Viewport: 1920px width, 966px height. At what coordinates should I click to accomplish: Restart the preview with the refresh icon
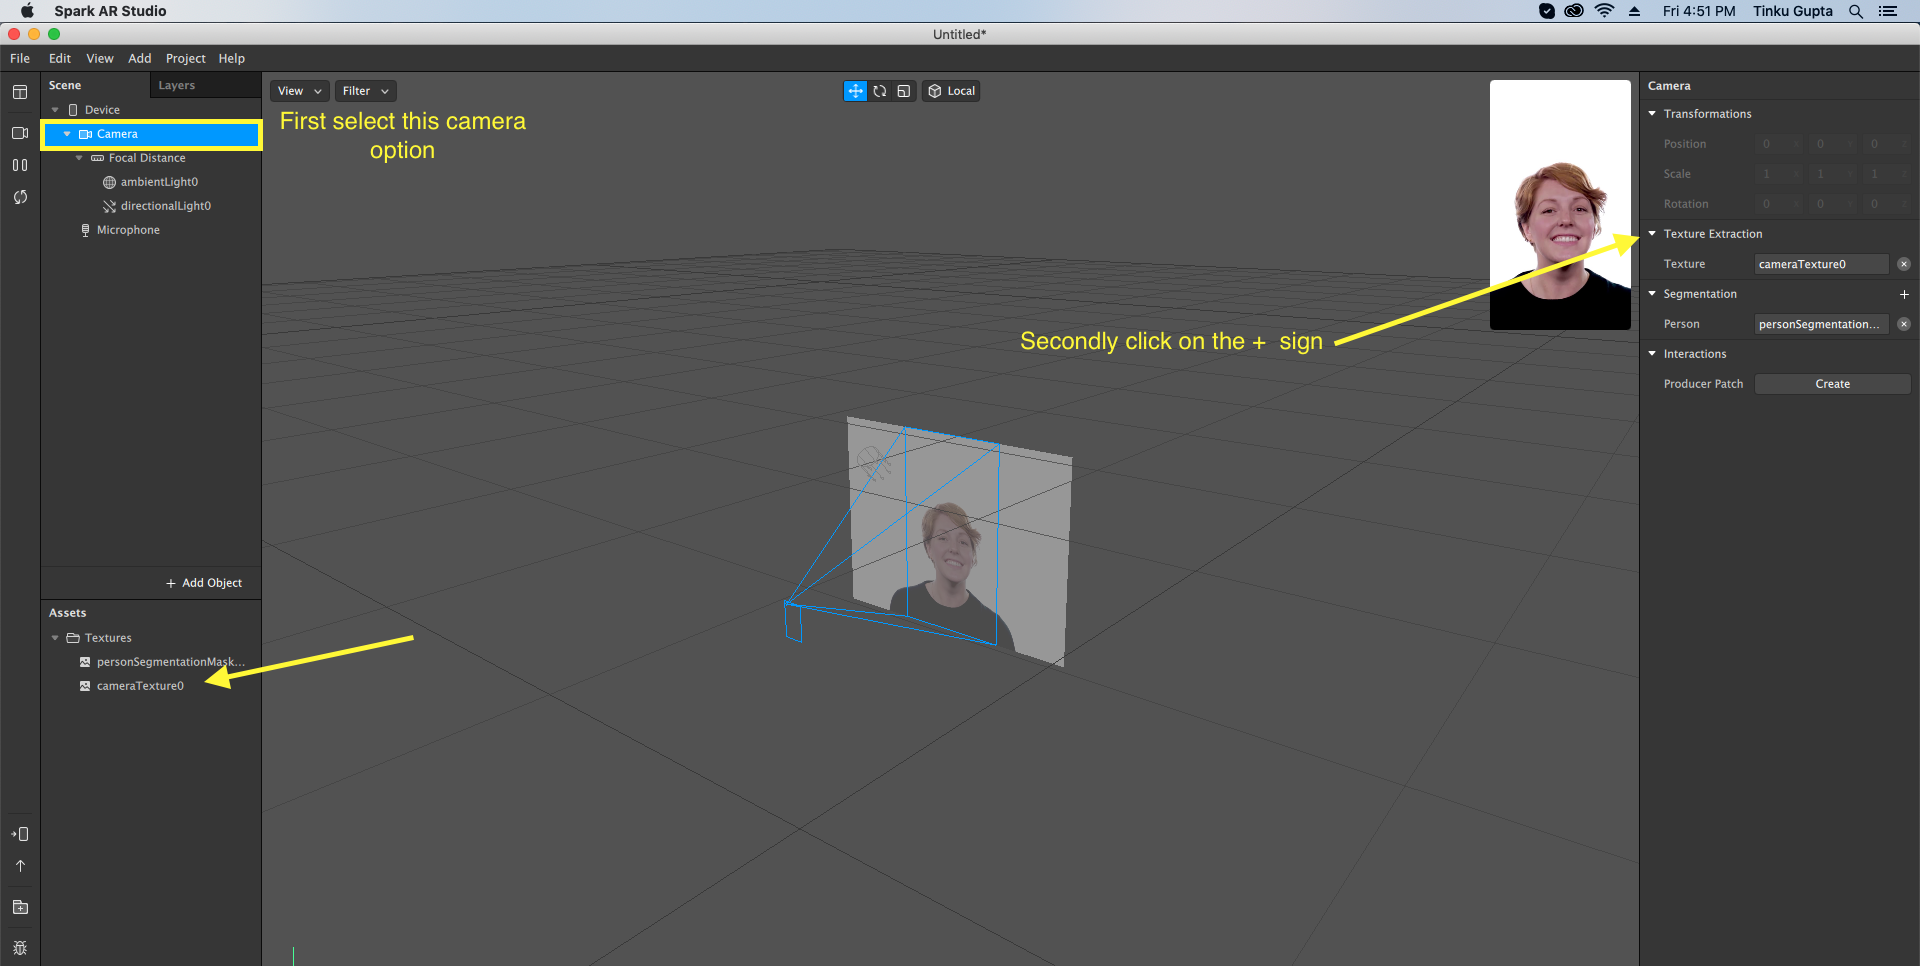click(20, 197)
